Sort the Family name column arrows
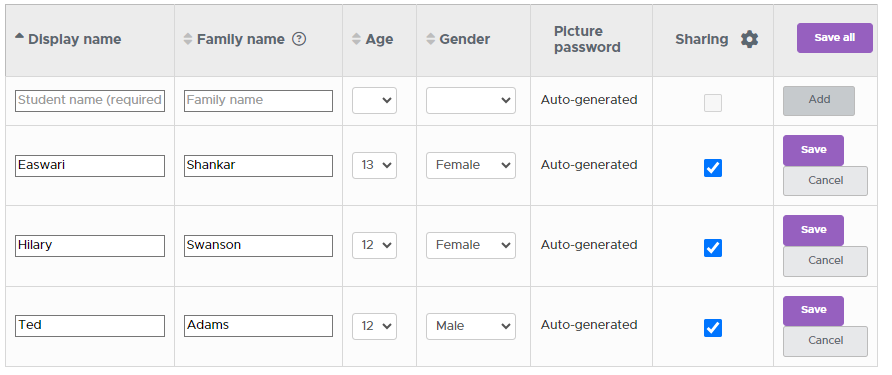892x375 pixels. pos(188,39)
